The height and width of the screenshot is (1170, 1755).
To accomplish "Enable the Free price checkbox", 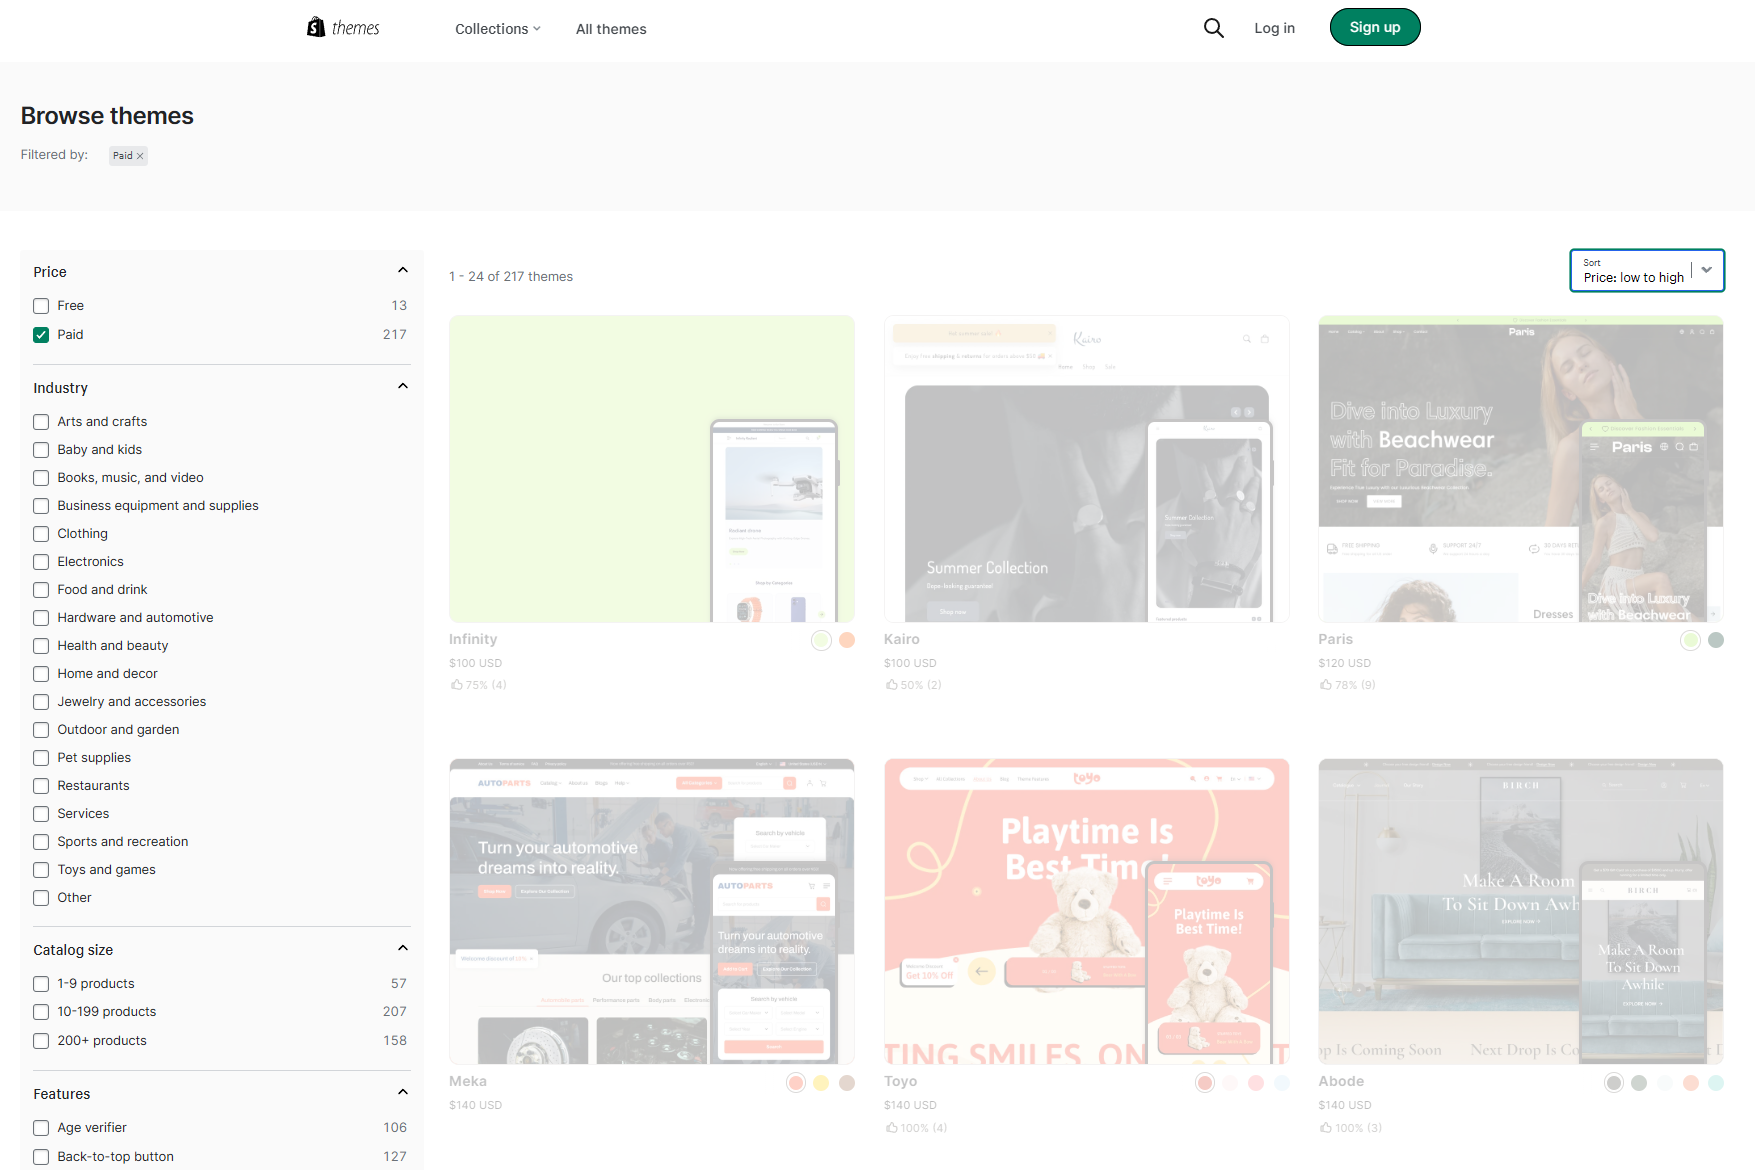I will tap(41, 306).
